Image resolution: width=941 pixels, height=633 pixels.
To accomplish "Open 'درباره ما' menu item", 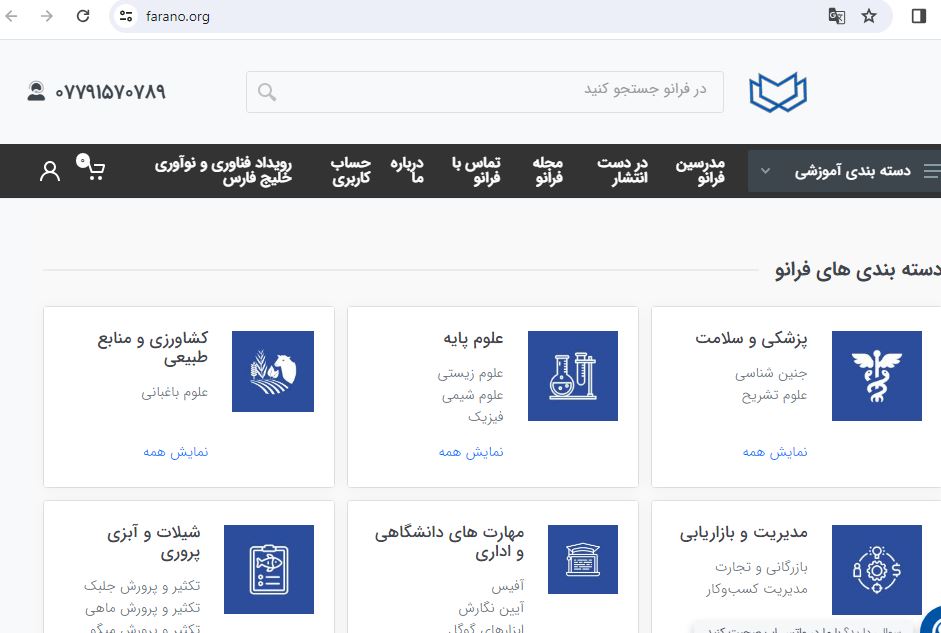I will 407,170.
